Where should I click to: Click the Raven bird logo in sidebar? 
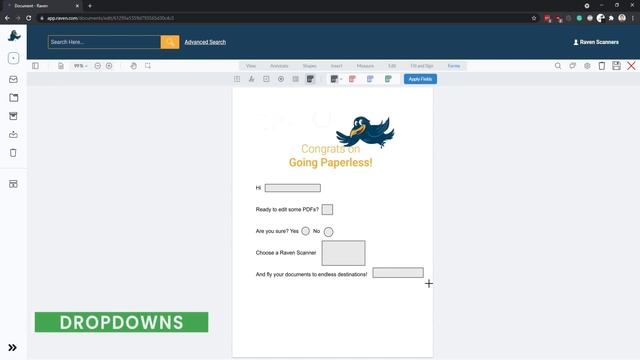[x=14, y=36]
